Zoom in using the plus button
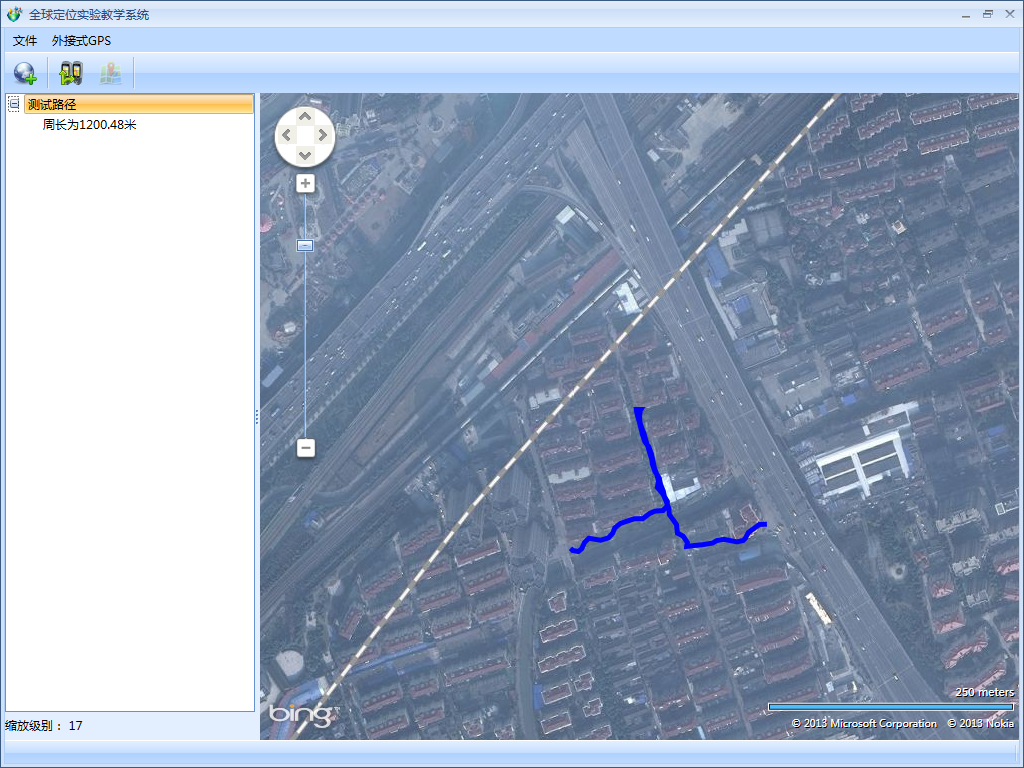This screenshot has width=1024, height=768. click(306, 183)
